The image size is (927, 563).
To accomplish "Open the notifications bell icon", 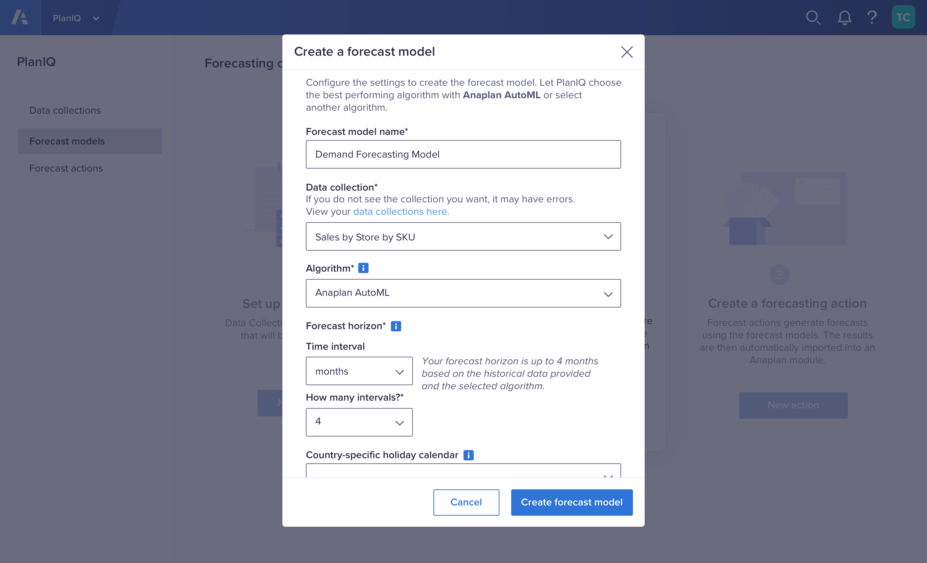I will click(x=844, y=17).
